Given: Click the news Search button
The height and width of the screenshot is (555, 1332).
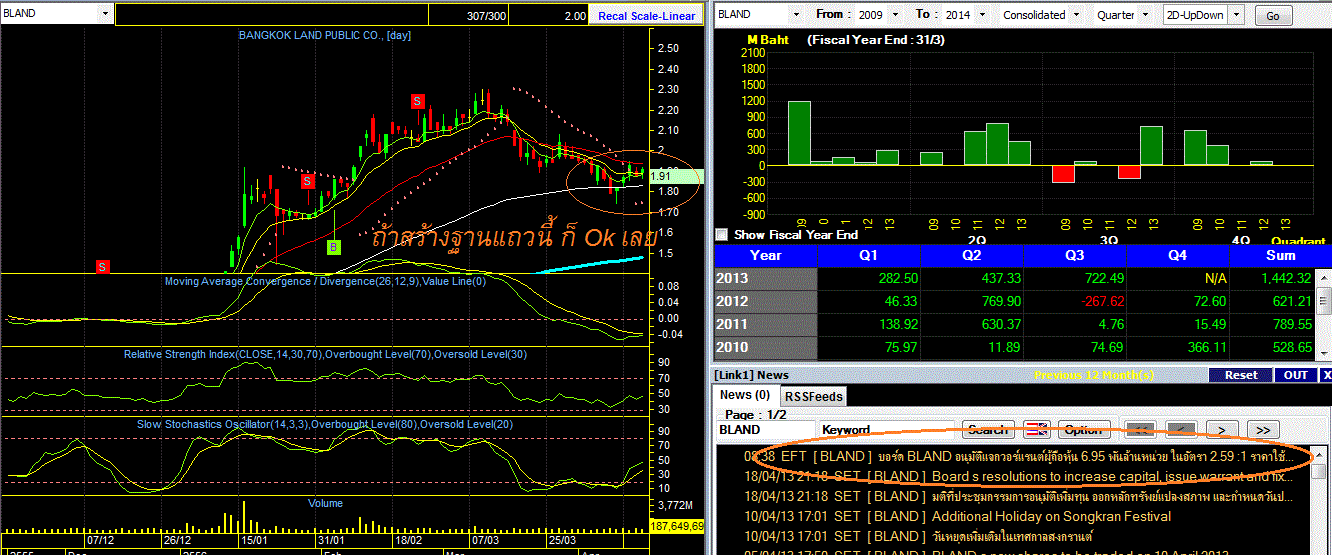Looking at the screenshot, I should [988, 430].
